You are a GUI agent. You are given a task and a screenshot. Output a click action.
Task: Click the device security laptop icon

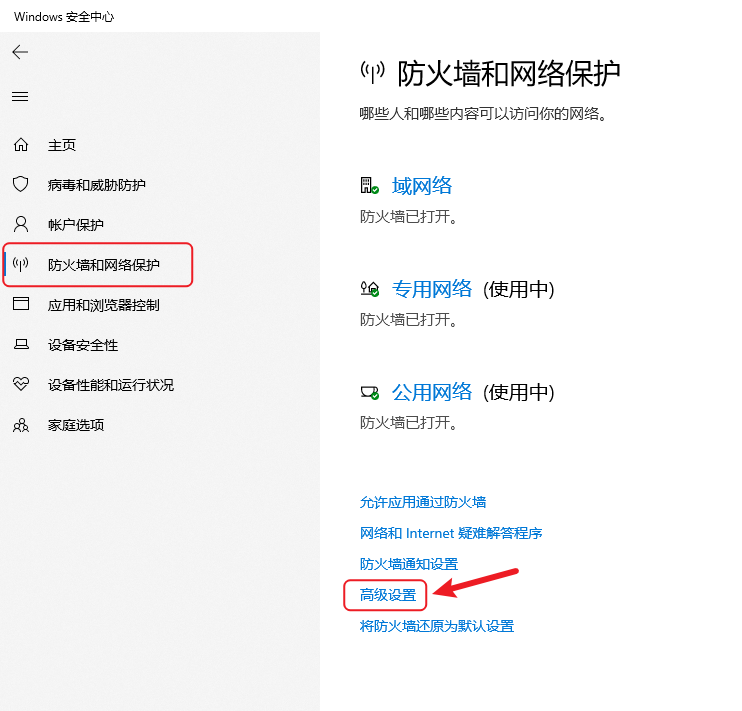coord(21,344)
